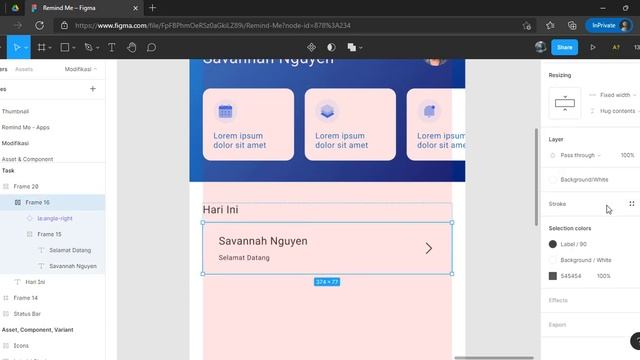
Task: Open Shape tool dropdown arrow
Action: [74, 48]
